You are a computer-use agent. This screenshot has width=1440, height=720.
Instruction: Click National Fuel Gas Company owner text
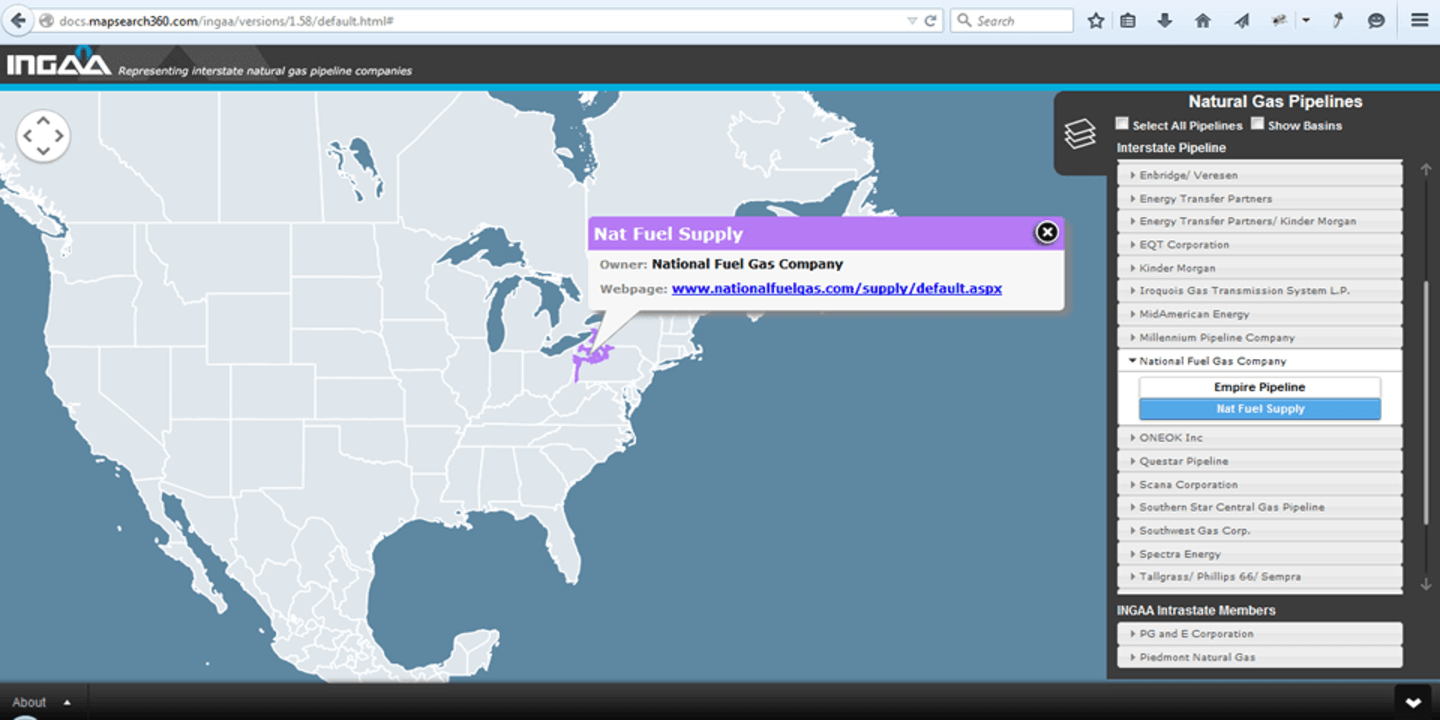[x=747, y=264]
